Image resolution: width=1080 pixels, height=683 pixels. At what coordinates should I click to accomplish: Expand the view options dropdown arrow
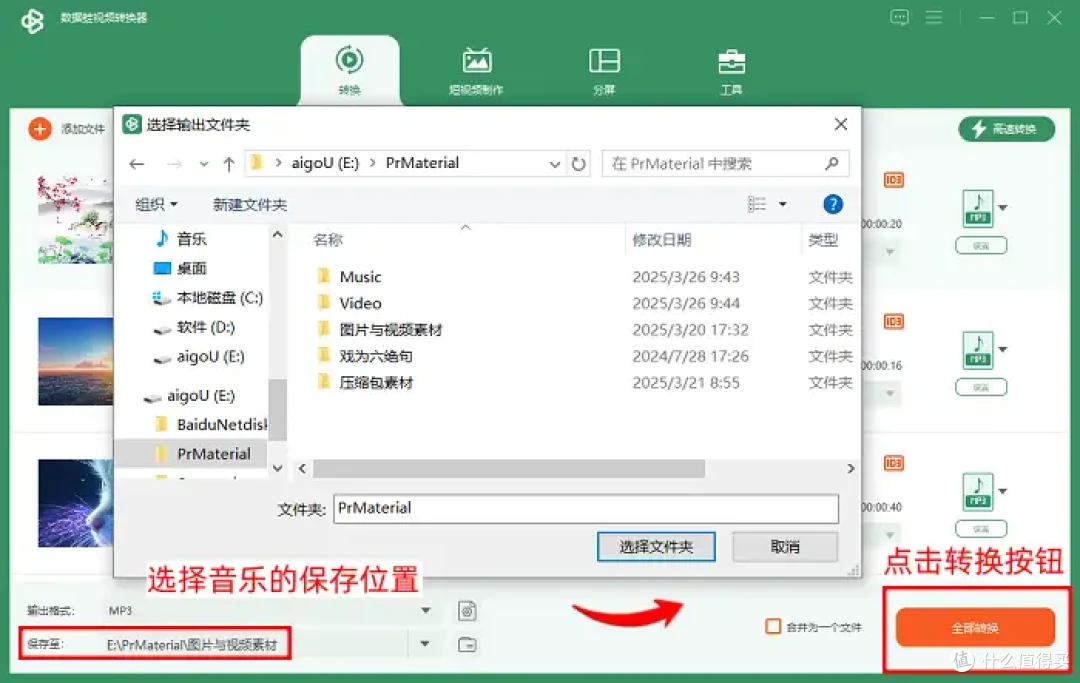[x=782, y=204]
